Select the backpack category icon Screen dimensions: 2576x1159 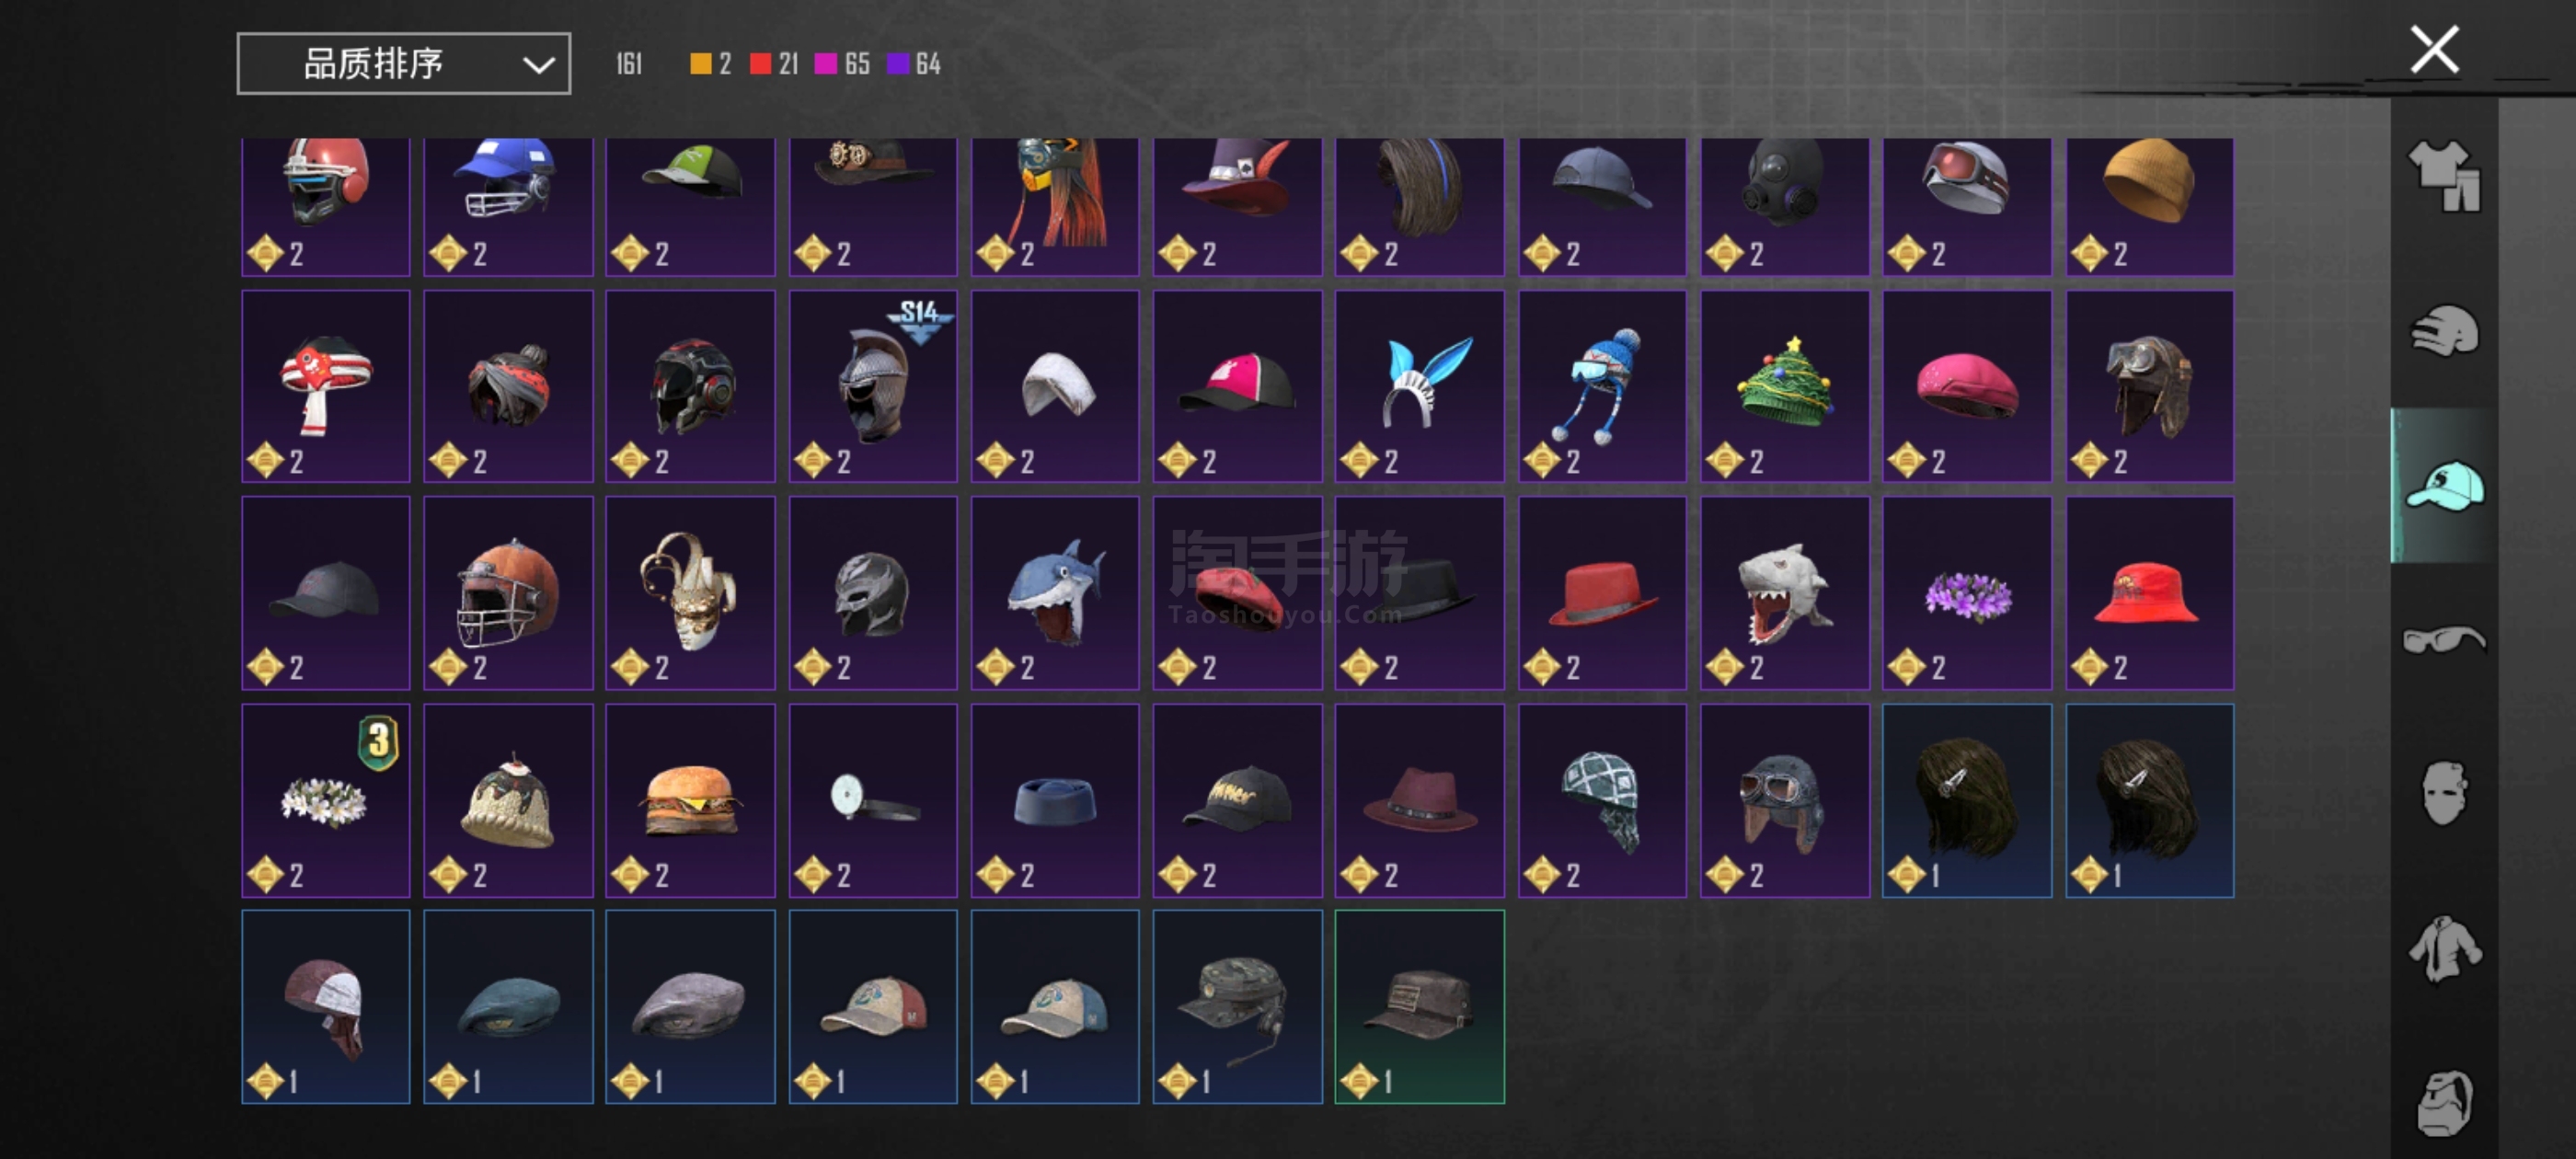[2444, 1103]
